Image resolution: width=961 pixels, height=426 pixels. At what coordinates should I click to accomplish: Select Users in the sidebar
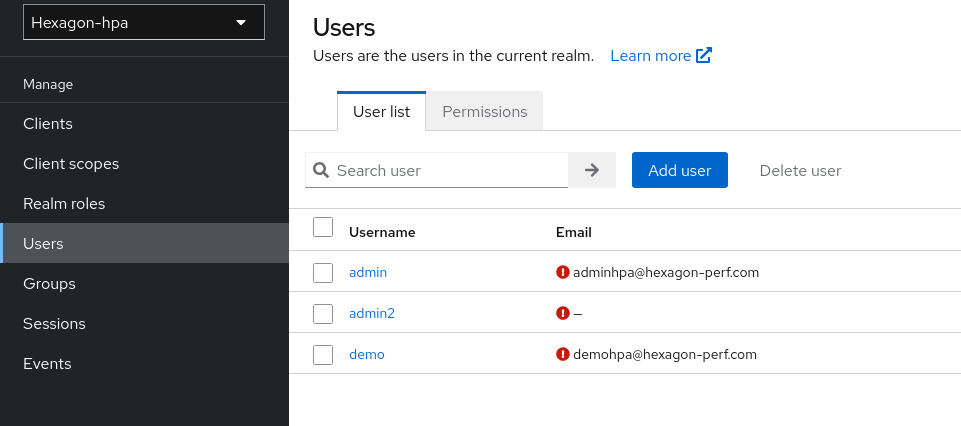144,243
